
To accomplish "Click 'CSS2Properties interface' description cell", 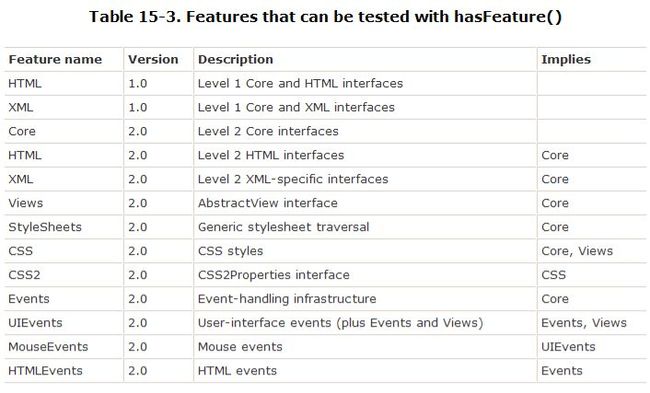I will click(x=274, y=275).
